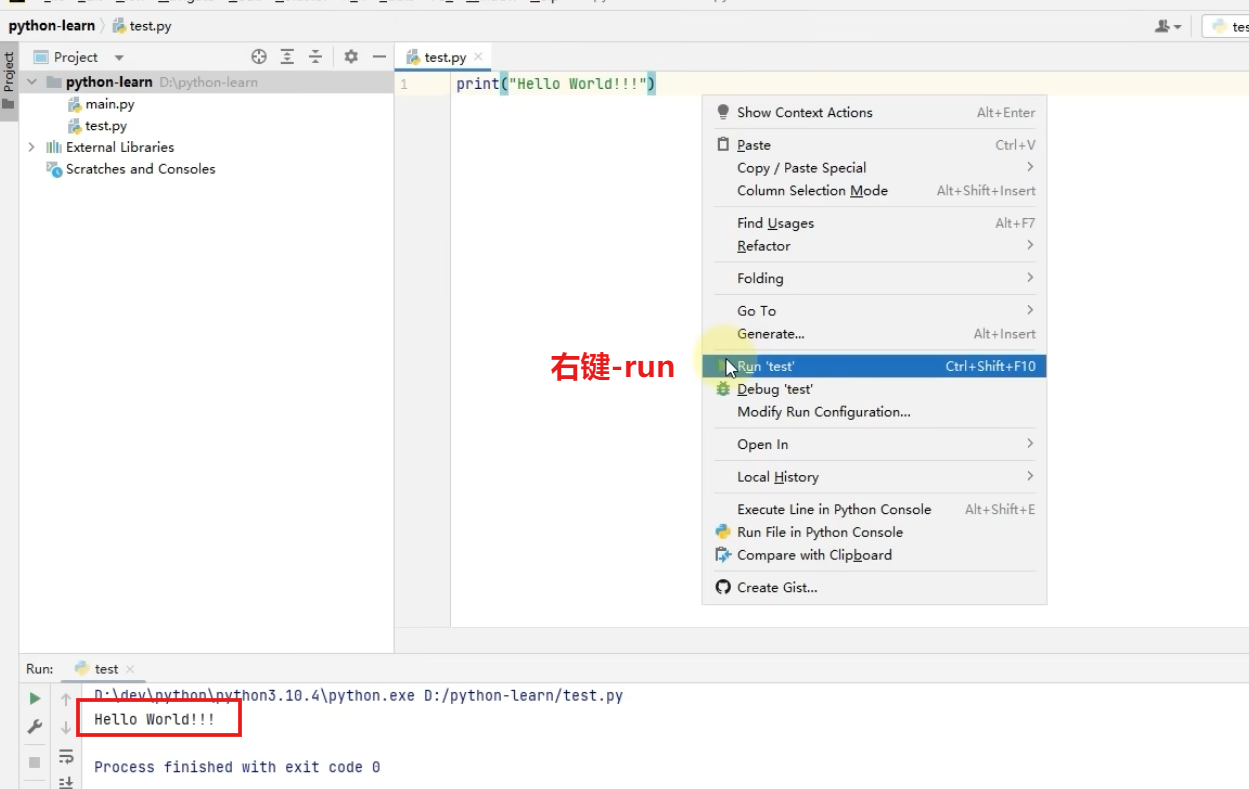
Task: Click the compare icon beside Clipboard entry
Action: (x=723, y=555)
